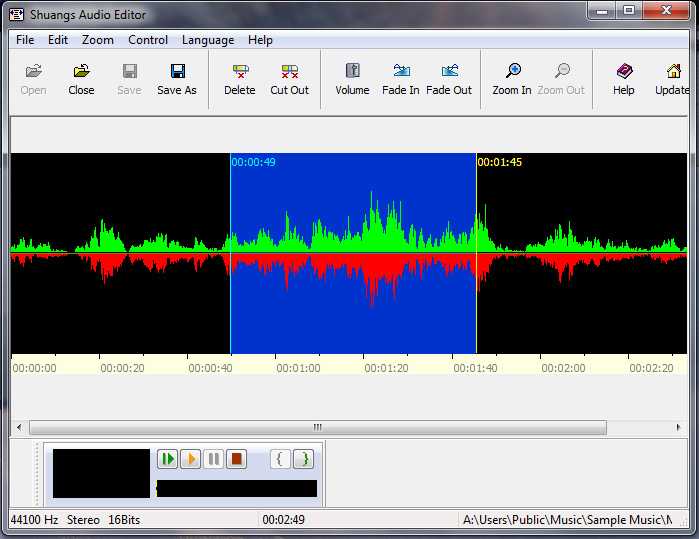Click the 00:02:00 timeline tick

click(x=540, y=357)
